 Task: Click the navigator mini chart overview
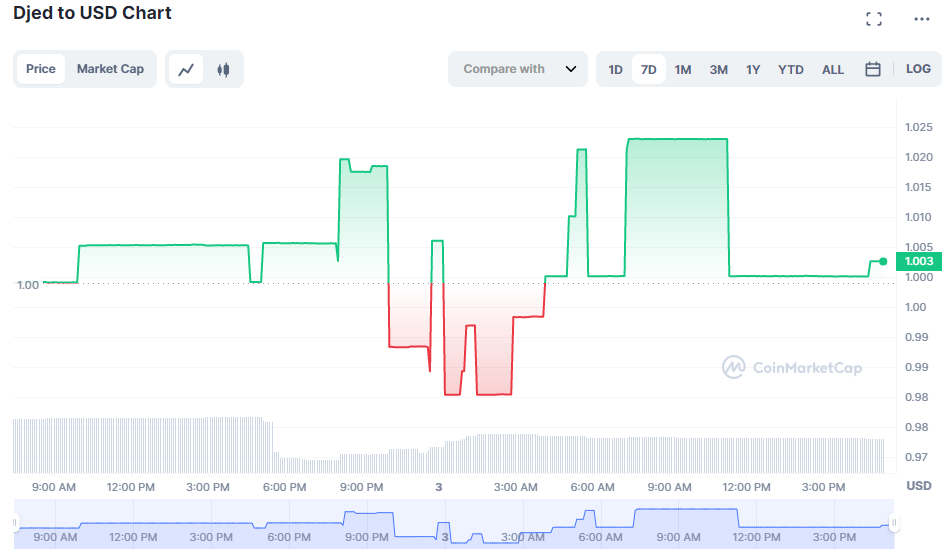tap(454, 523)
